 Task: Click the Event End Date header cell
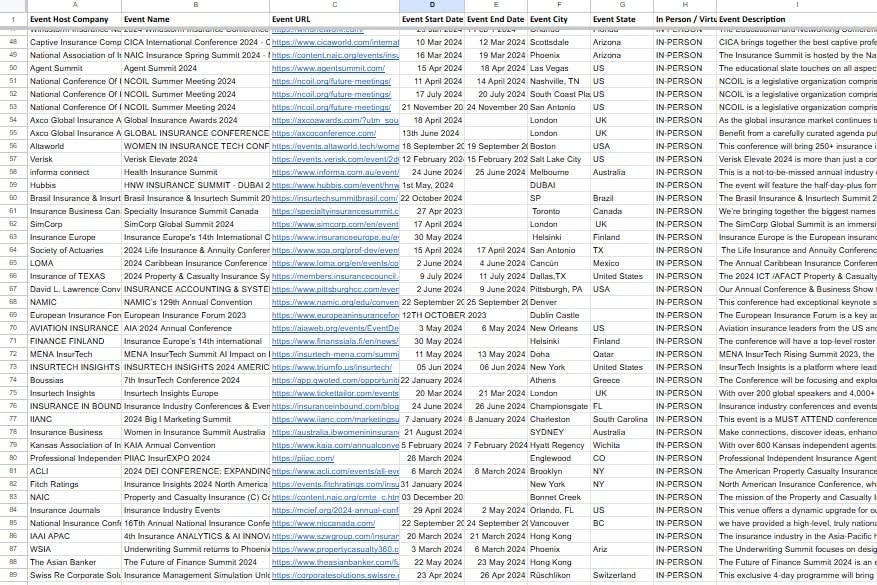(x=496, y=19)
